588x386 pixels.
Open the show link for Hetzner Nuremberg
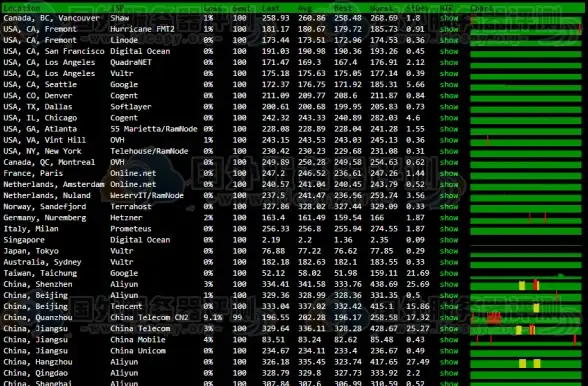coord(449,218)
